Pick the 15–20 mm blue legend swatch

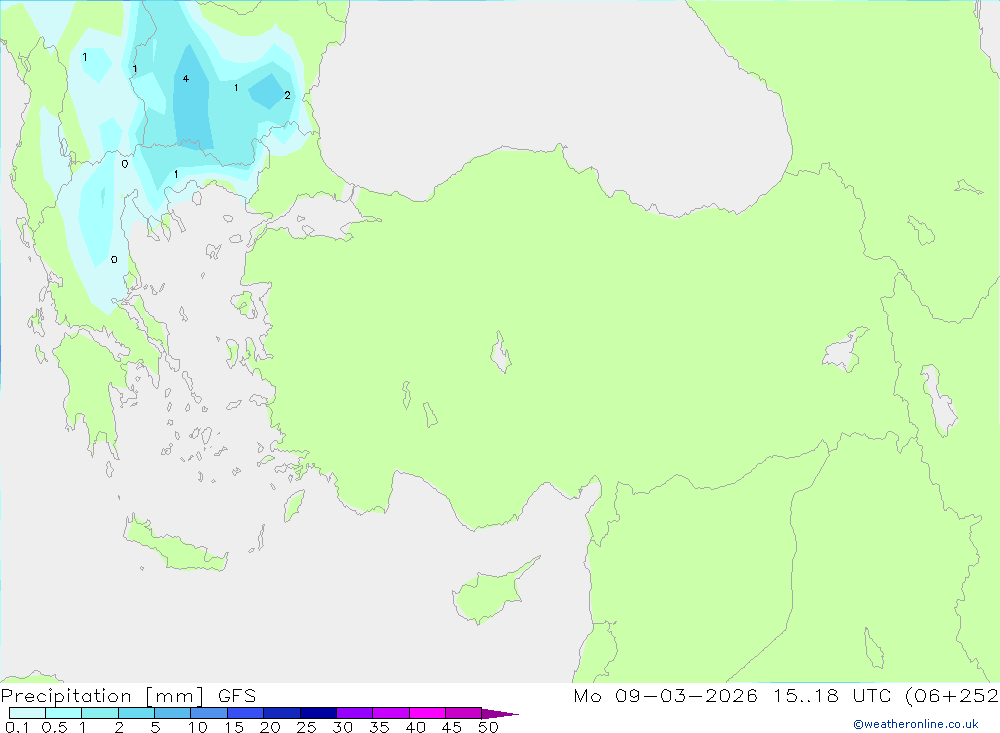pos(246,713)
